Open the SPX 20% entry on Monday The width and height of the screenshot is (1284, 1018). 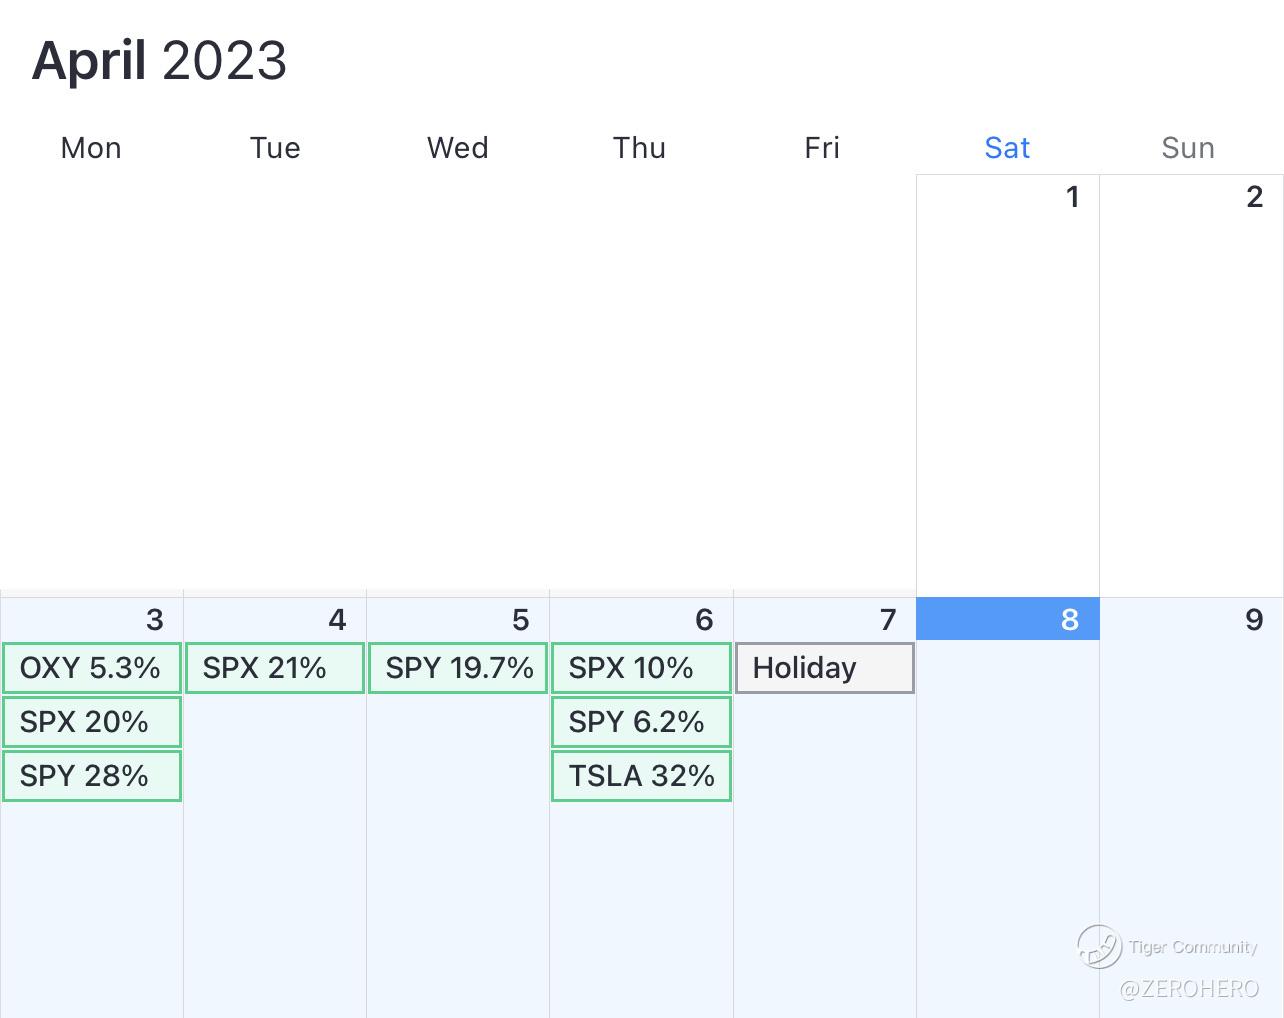[91, 722]
